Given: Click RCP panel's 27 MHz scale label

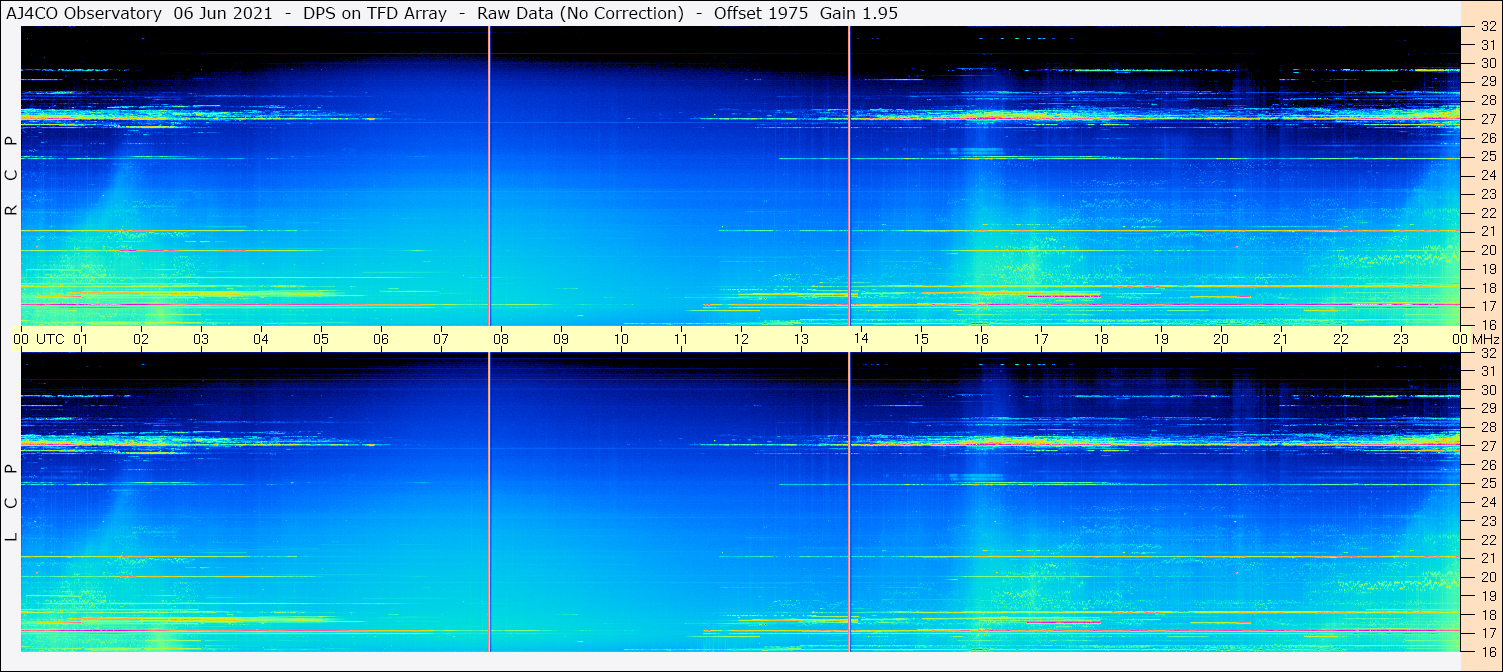Looking at the screenshot, I should tap(1488, 119).
